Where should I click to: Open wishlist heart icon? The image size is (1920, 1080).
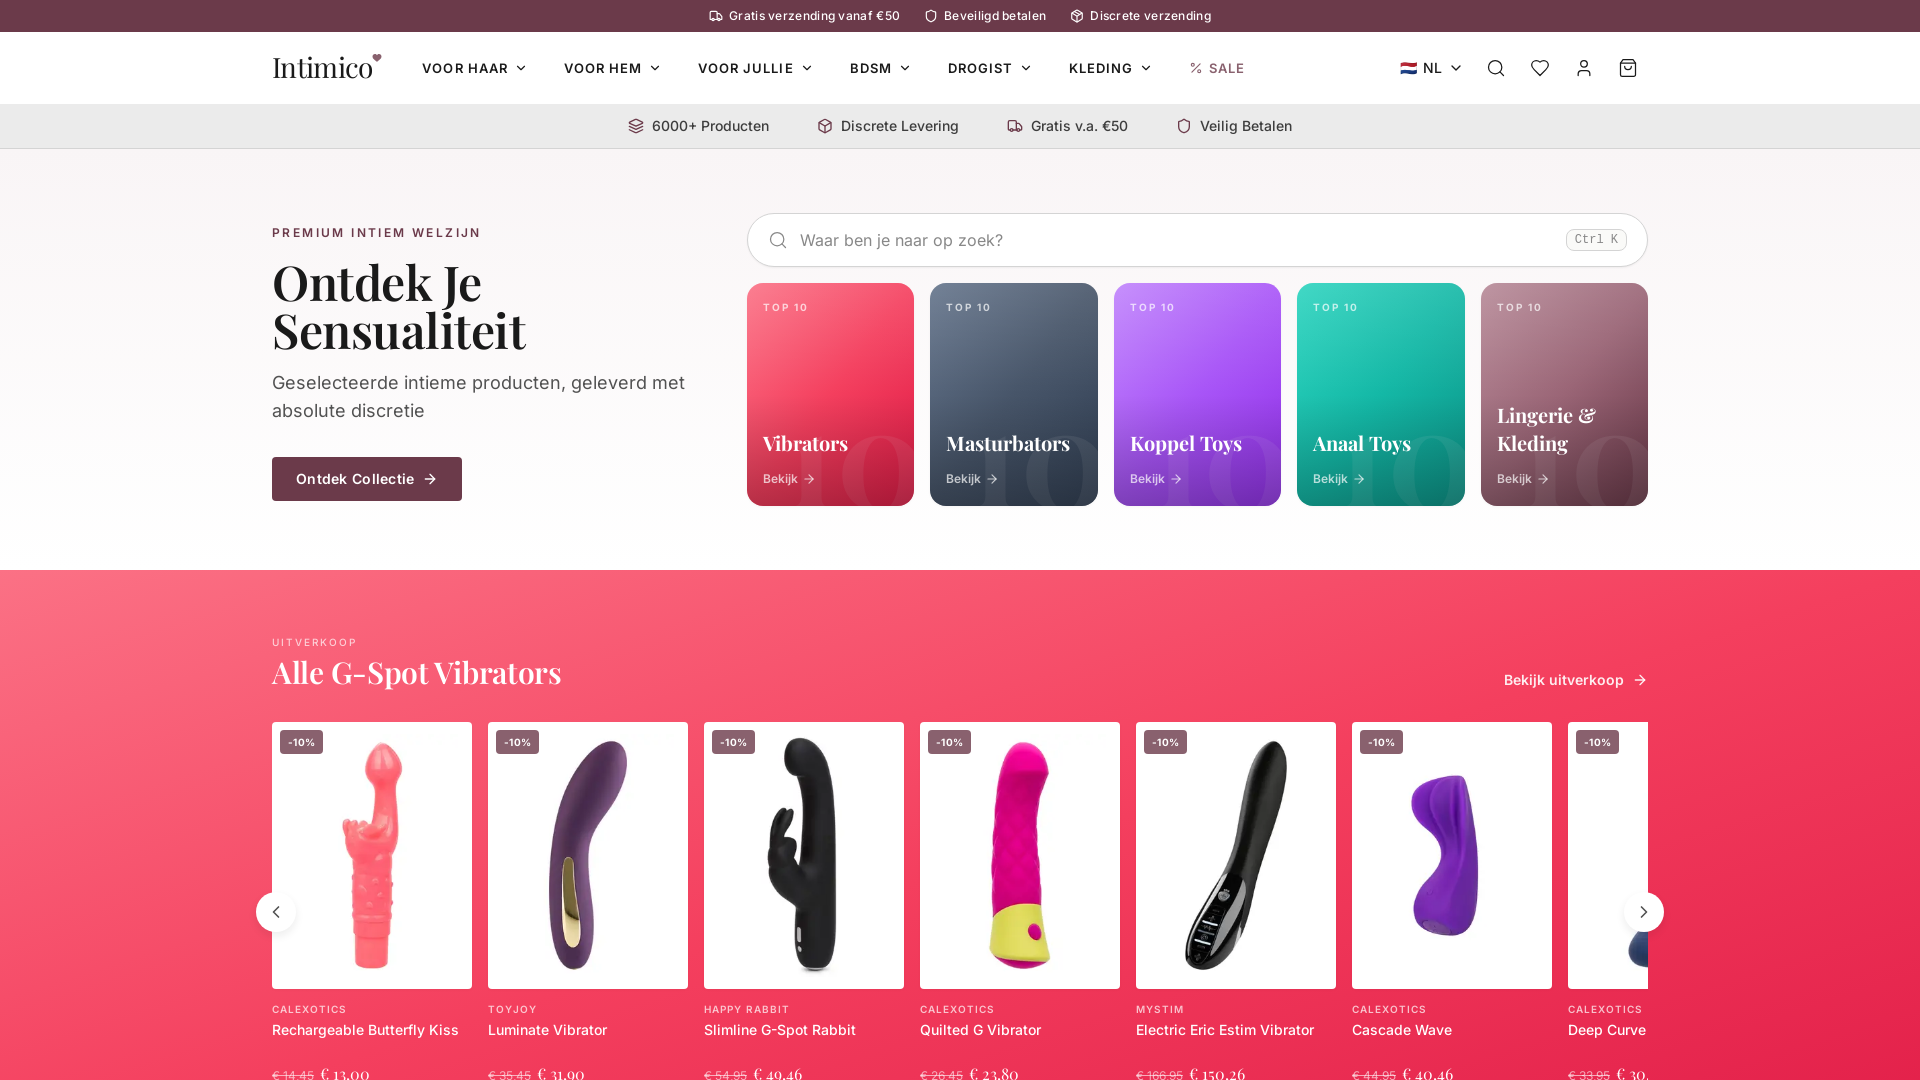click(x=1540, y=68)
